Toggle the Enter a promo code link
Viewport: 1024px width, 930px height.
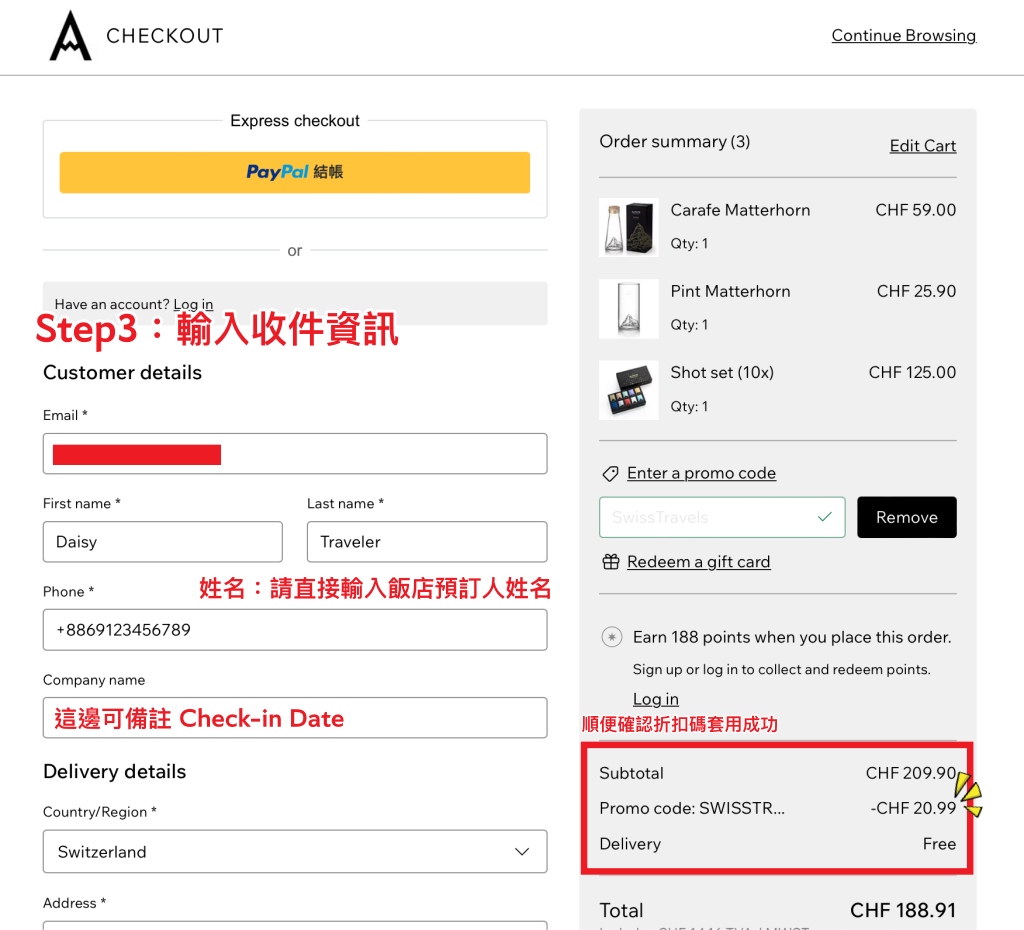pos(701,473)
